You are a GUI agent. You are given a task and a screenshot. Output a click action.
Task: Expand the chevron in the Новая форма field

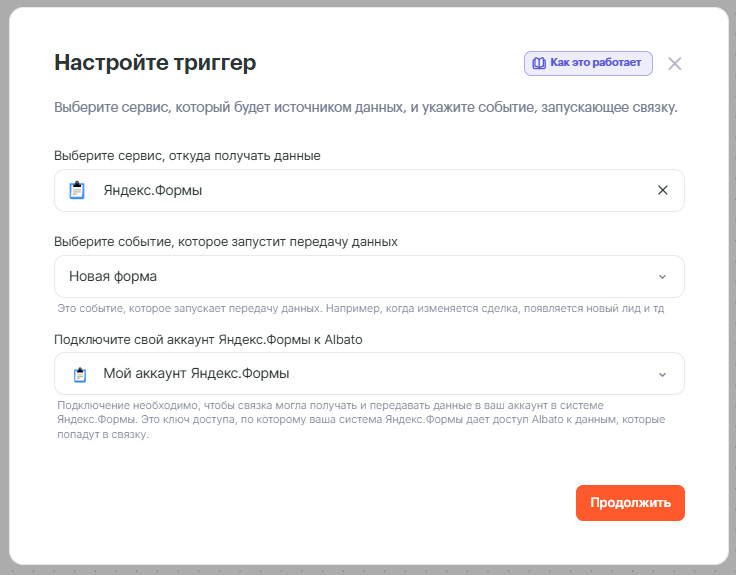(x=662, y=277)
